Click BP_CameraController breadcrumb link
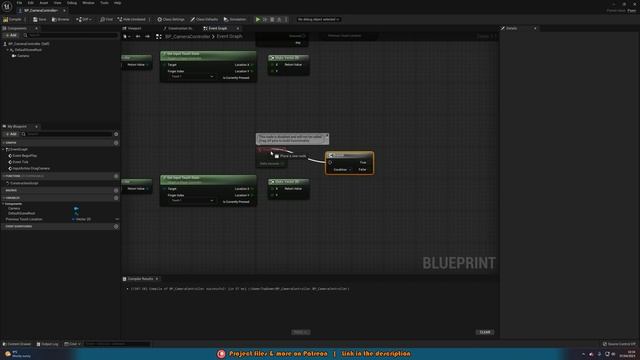Viewport: 640px width, 360px height. [x=187, y=36]
